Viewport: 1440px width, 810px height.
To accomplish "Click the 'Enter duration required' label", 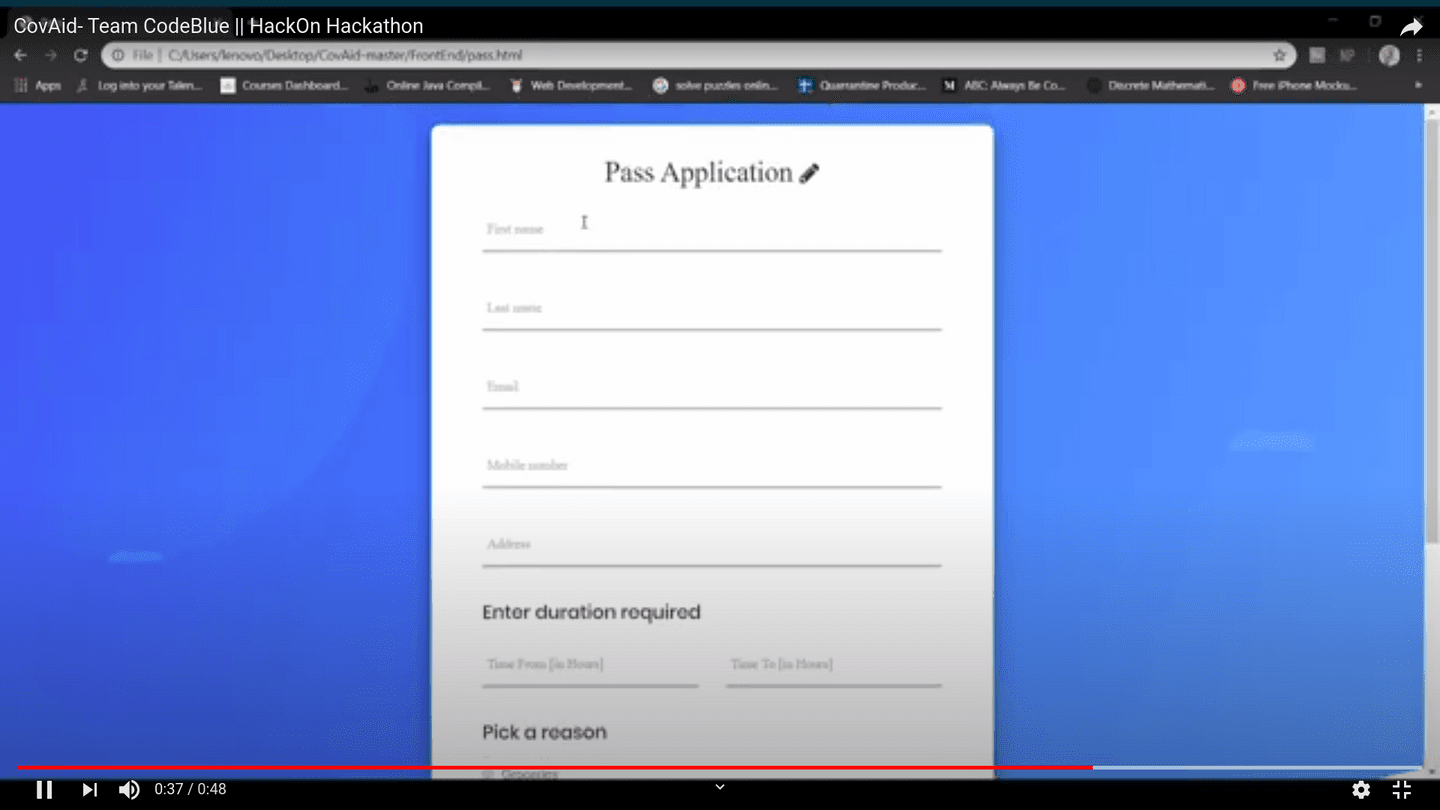I will (591, 612).
